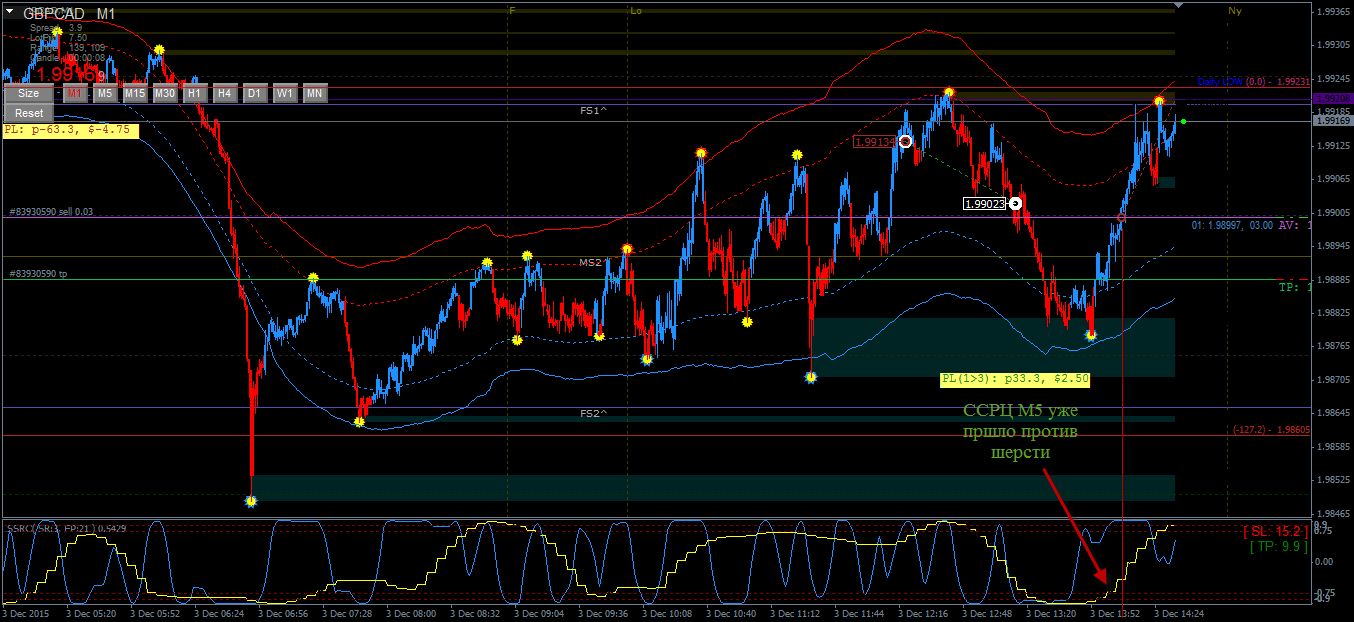Click the (-127.2) - 1.98605 level label
The image size is (1354, 622).
tap(1270, 429)
